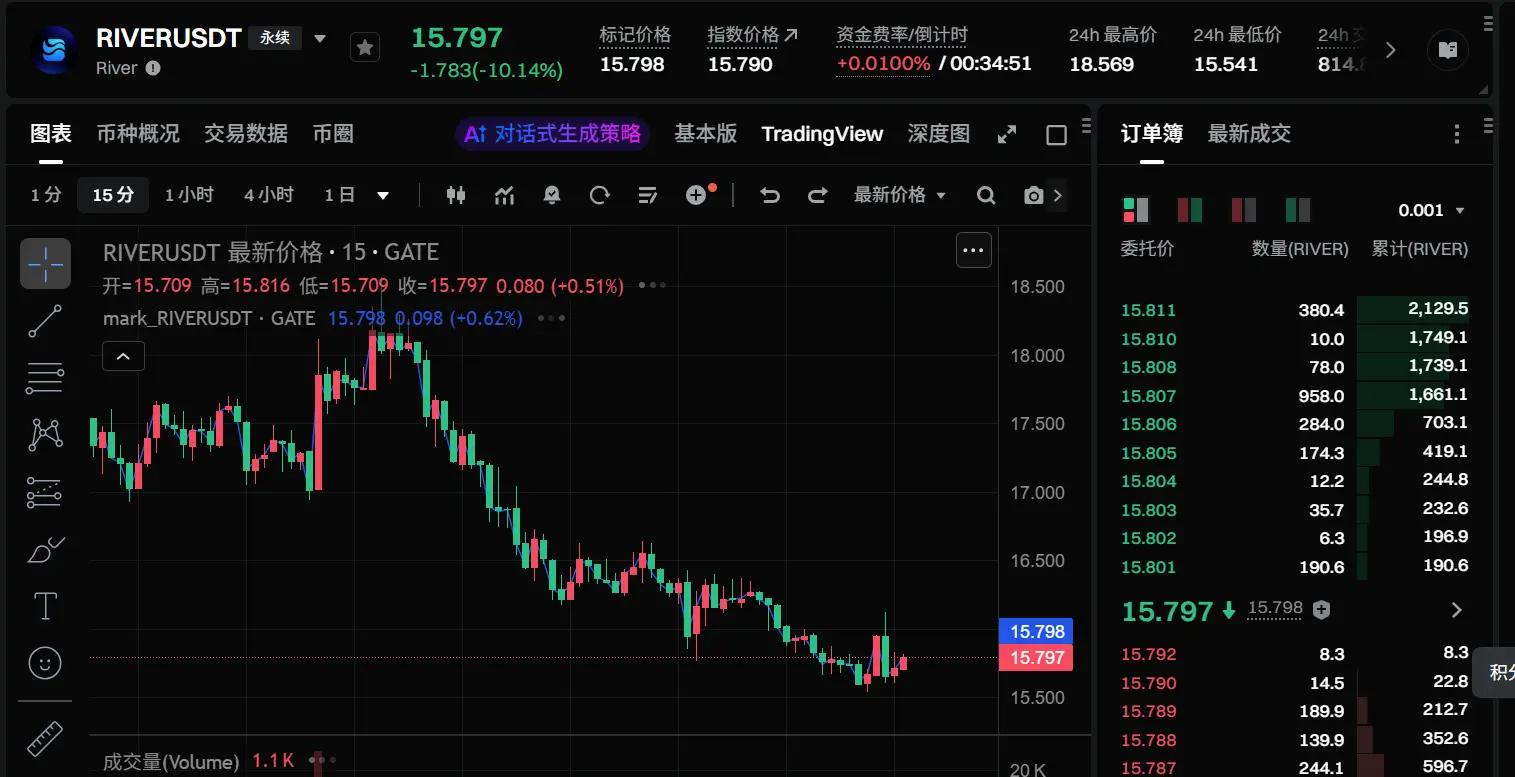1515x777 pixels.
Task: Switch to the 订单簿 tab
Action: 1152,134
